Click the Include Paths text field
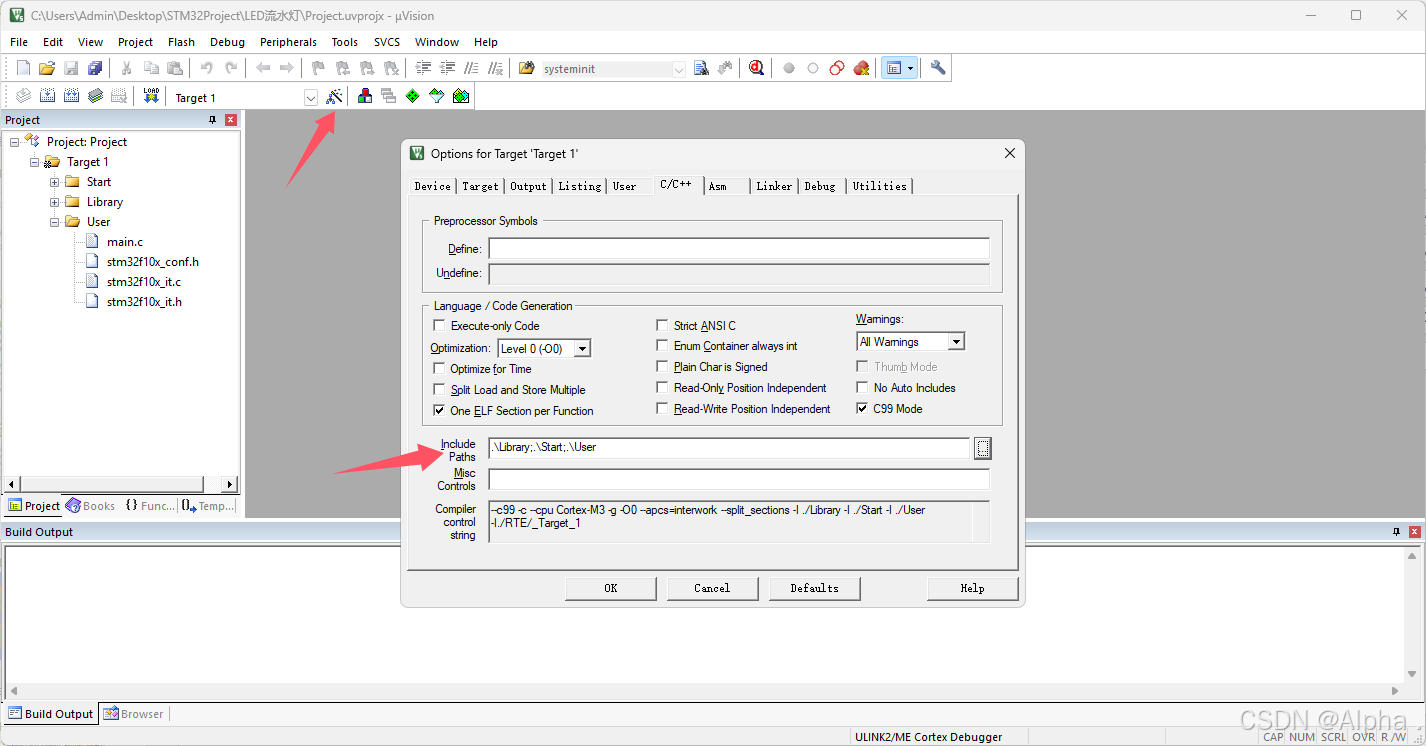This screenshot has width=1426, height=746. [729, 448]
